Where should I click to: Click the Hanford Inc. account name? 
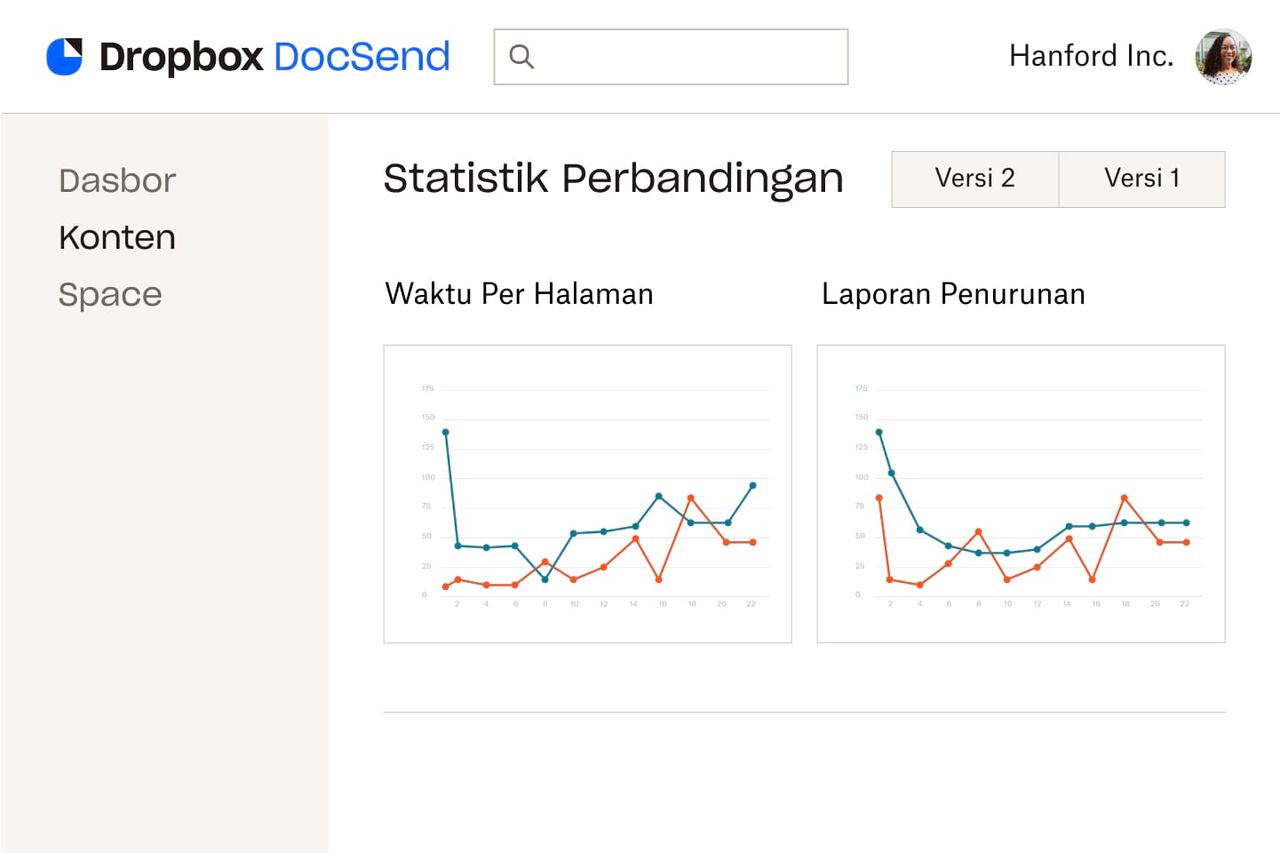(1091, 56)
